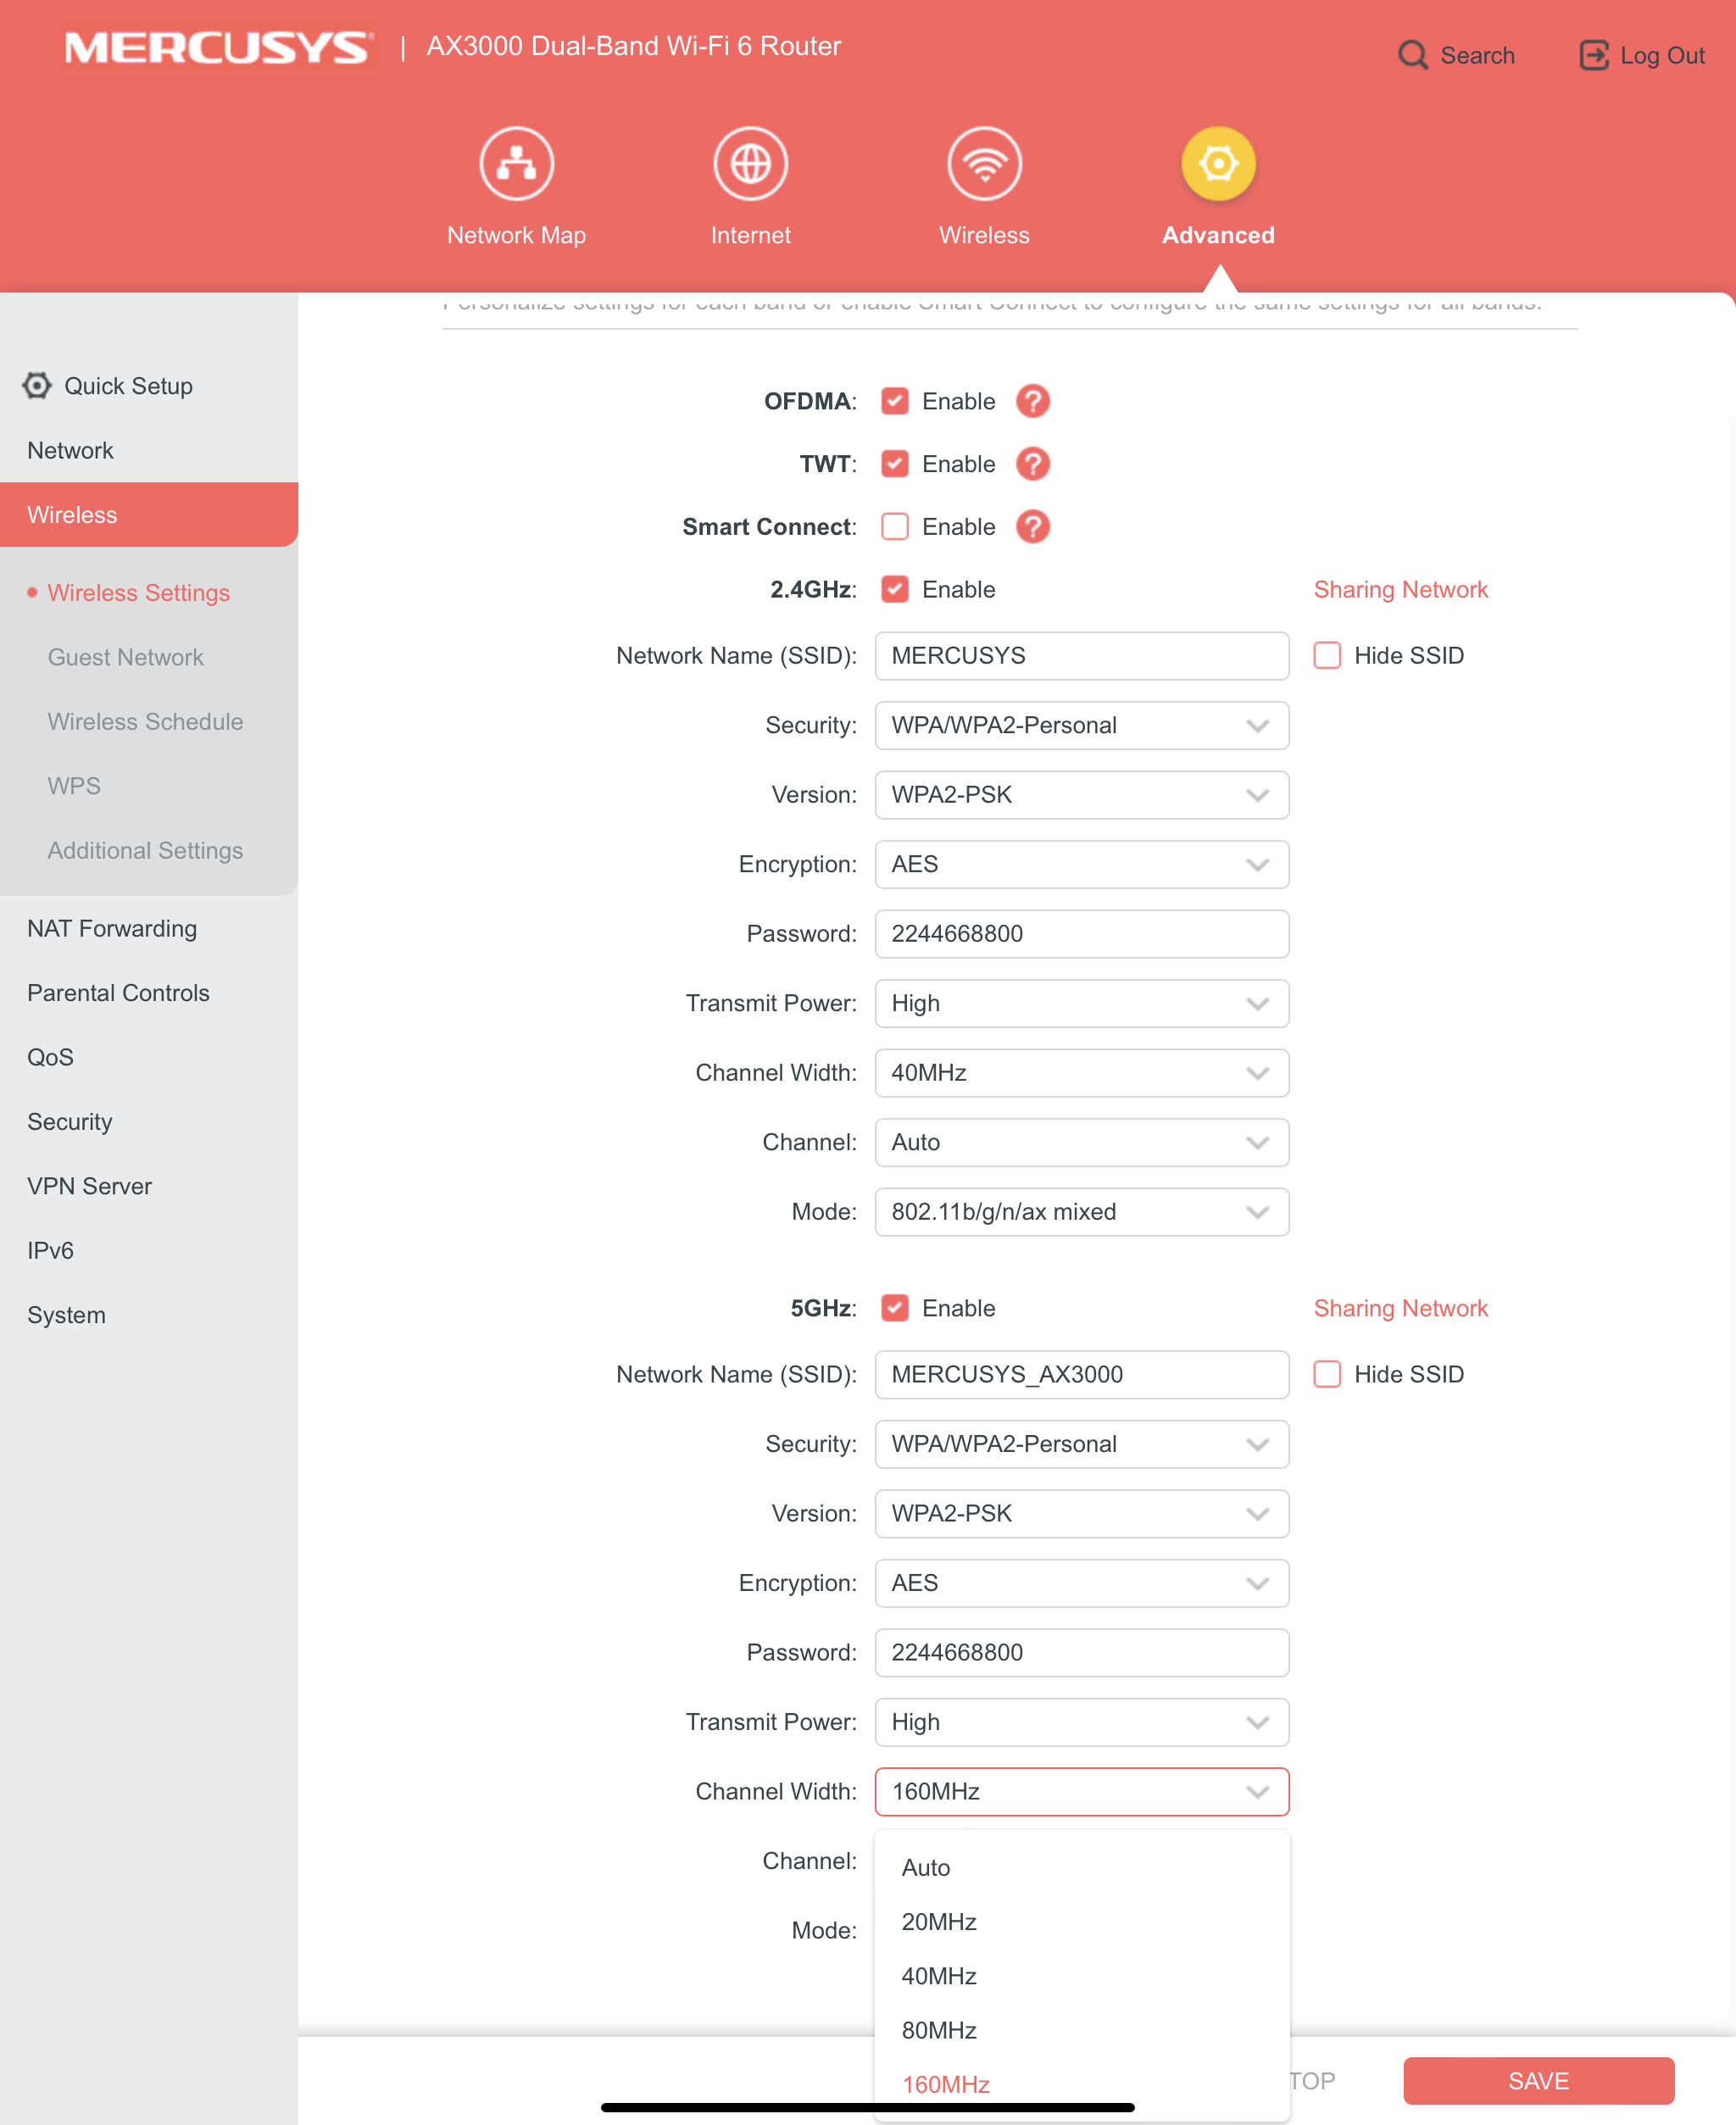1736x2125 pixels.
Task: Open the 2.4GHz Channel Auto dropdown
Action: (x=1081, y=1142)
